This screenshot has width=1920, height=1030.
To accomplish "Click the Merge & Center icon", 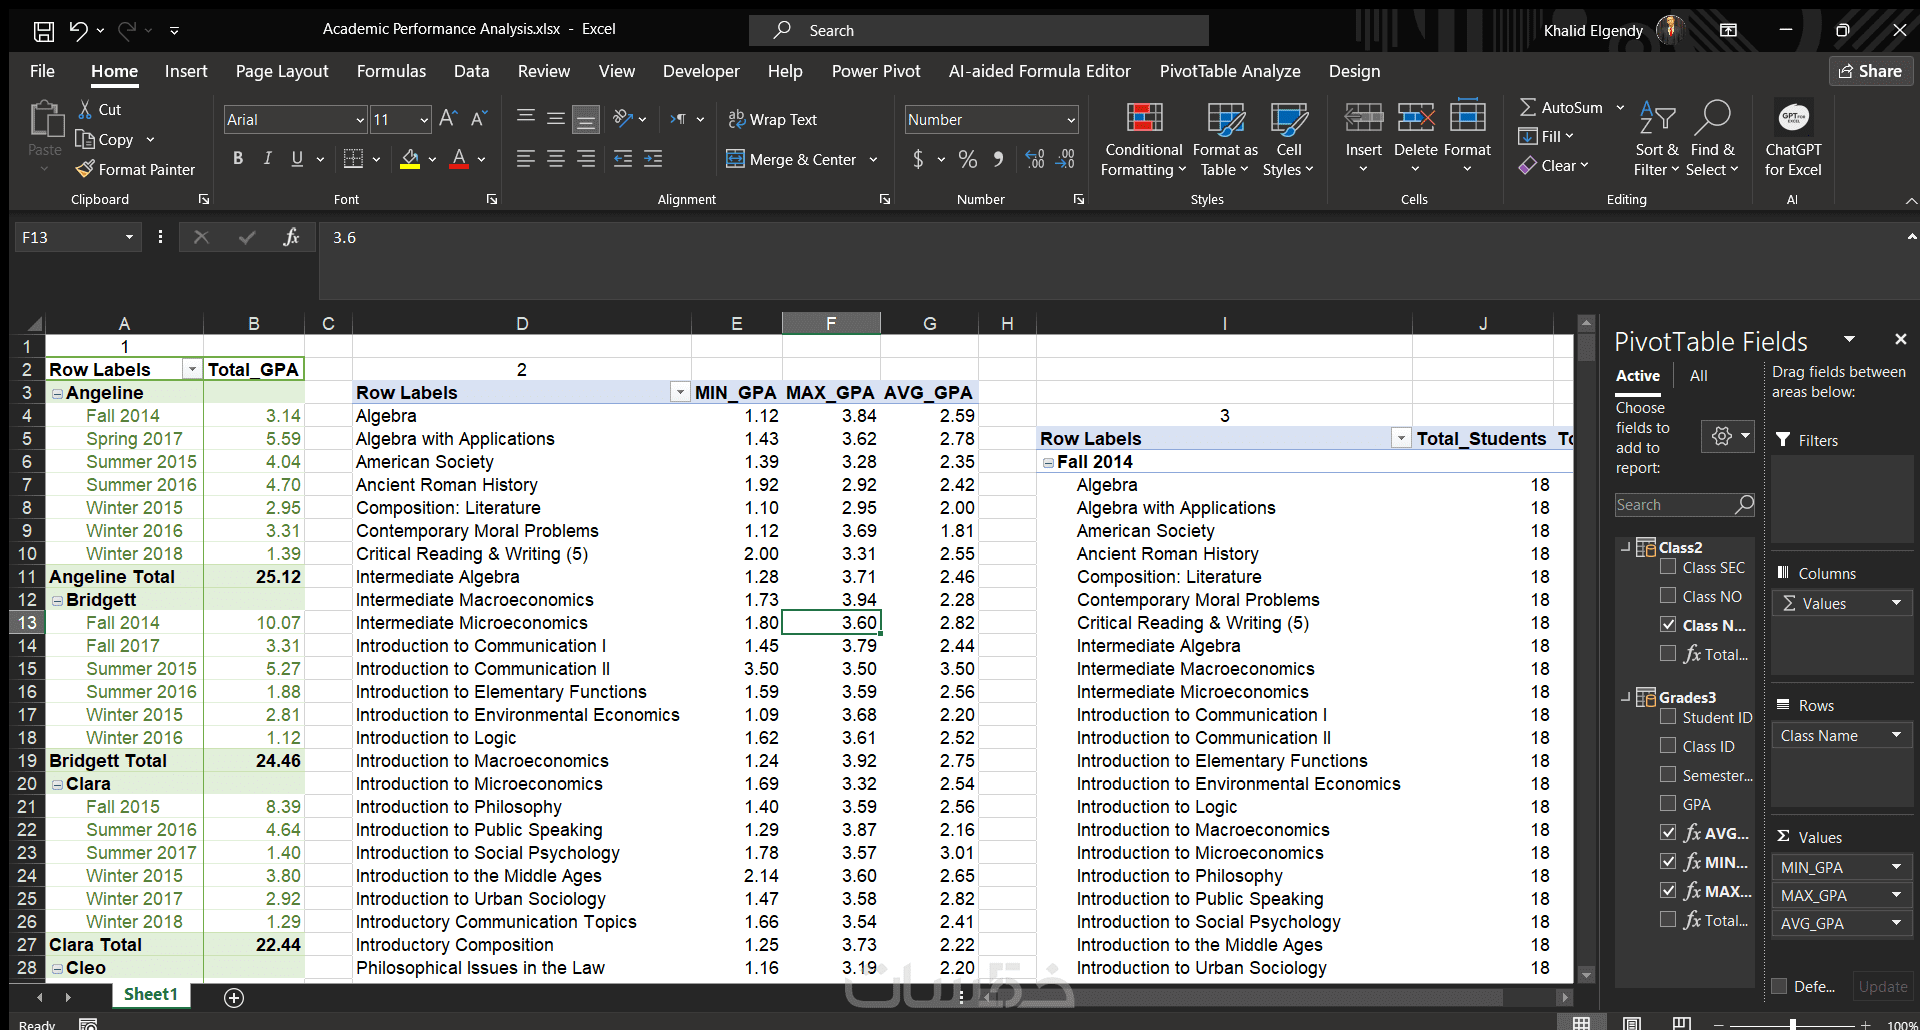I will [x=736, y=159].
